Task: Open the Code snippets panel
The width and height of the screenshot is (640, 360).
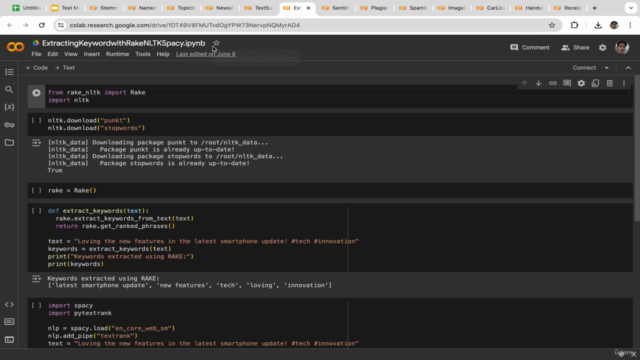Action: pos(9,304)
